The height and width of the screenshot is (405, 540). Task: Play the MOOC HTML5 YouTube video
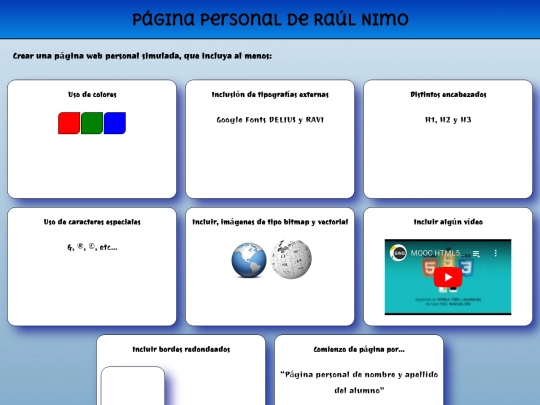click(x=448, y=277)
